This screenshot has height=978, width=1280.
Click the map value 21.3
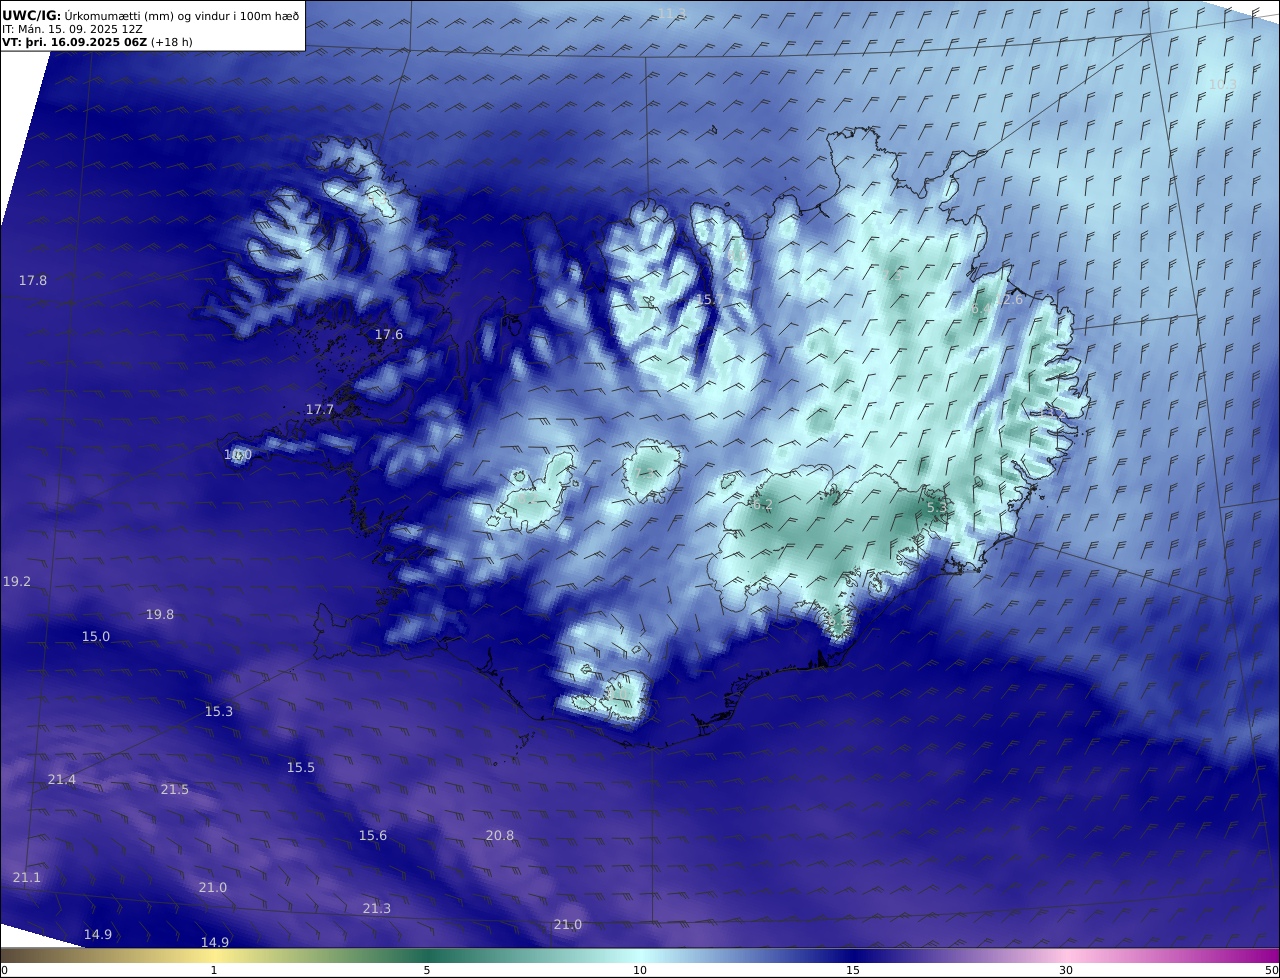point(377,909)
